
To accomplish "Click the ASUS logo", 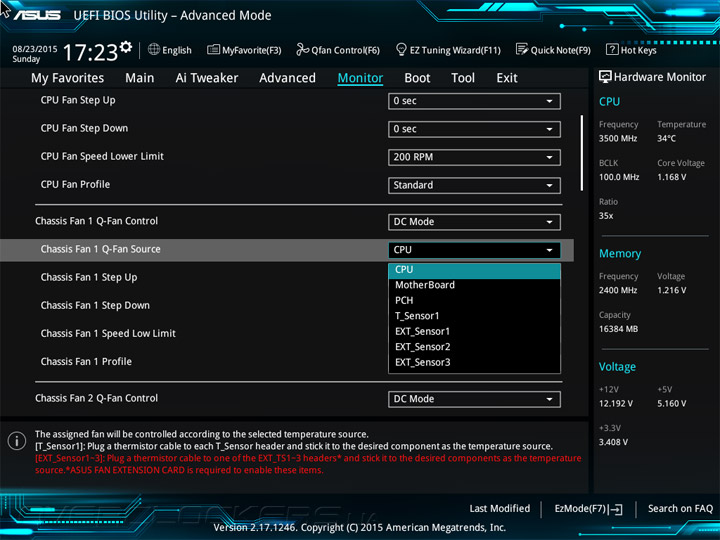I will [x=37, y=15].
